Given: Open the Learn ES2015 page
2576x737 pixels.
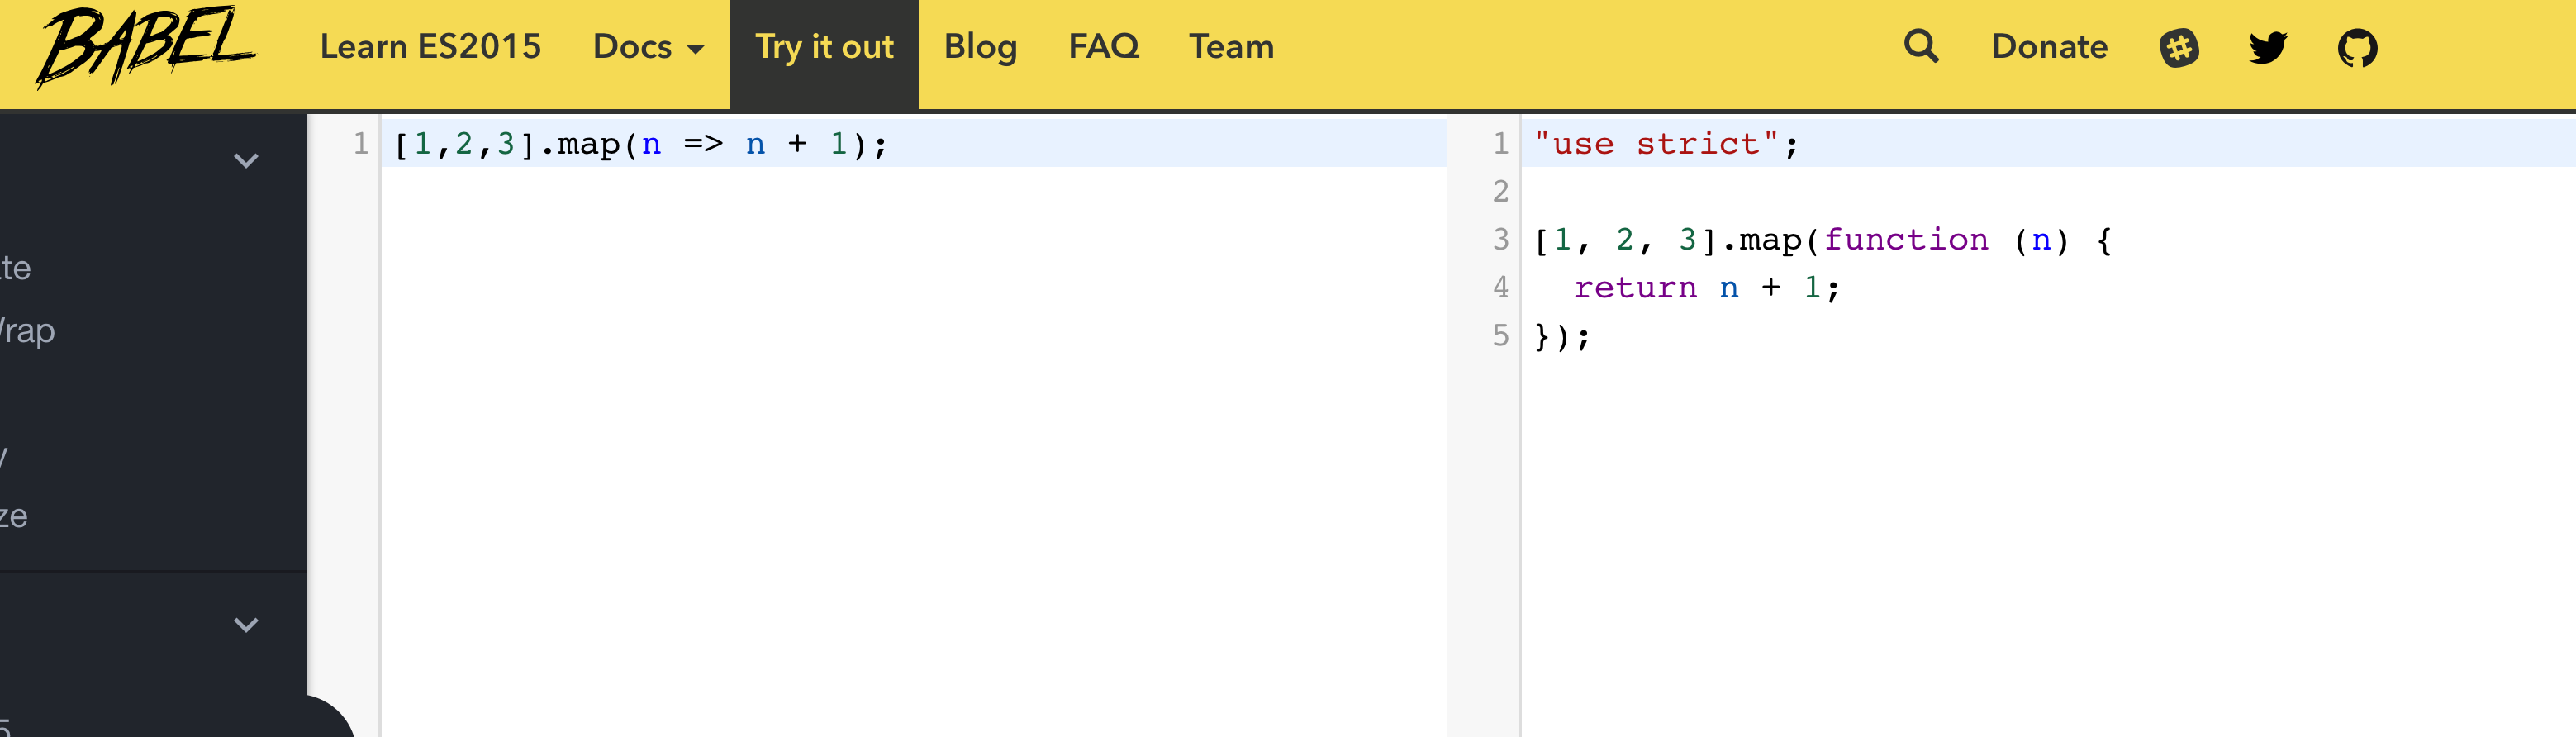Looking at the screenshot, I should [x=430, y=47].
